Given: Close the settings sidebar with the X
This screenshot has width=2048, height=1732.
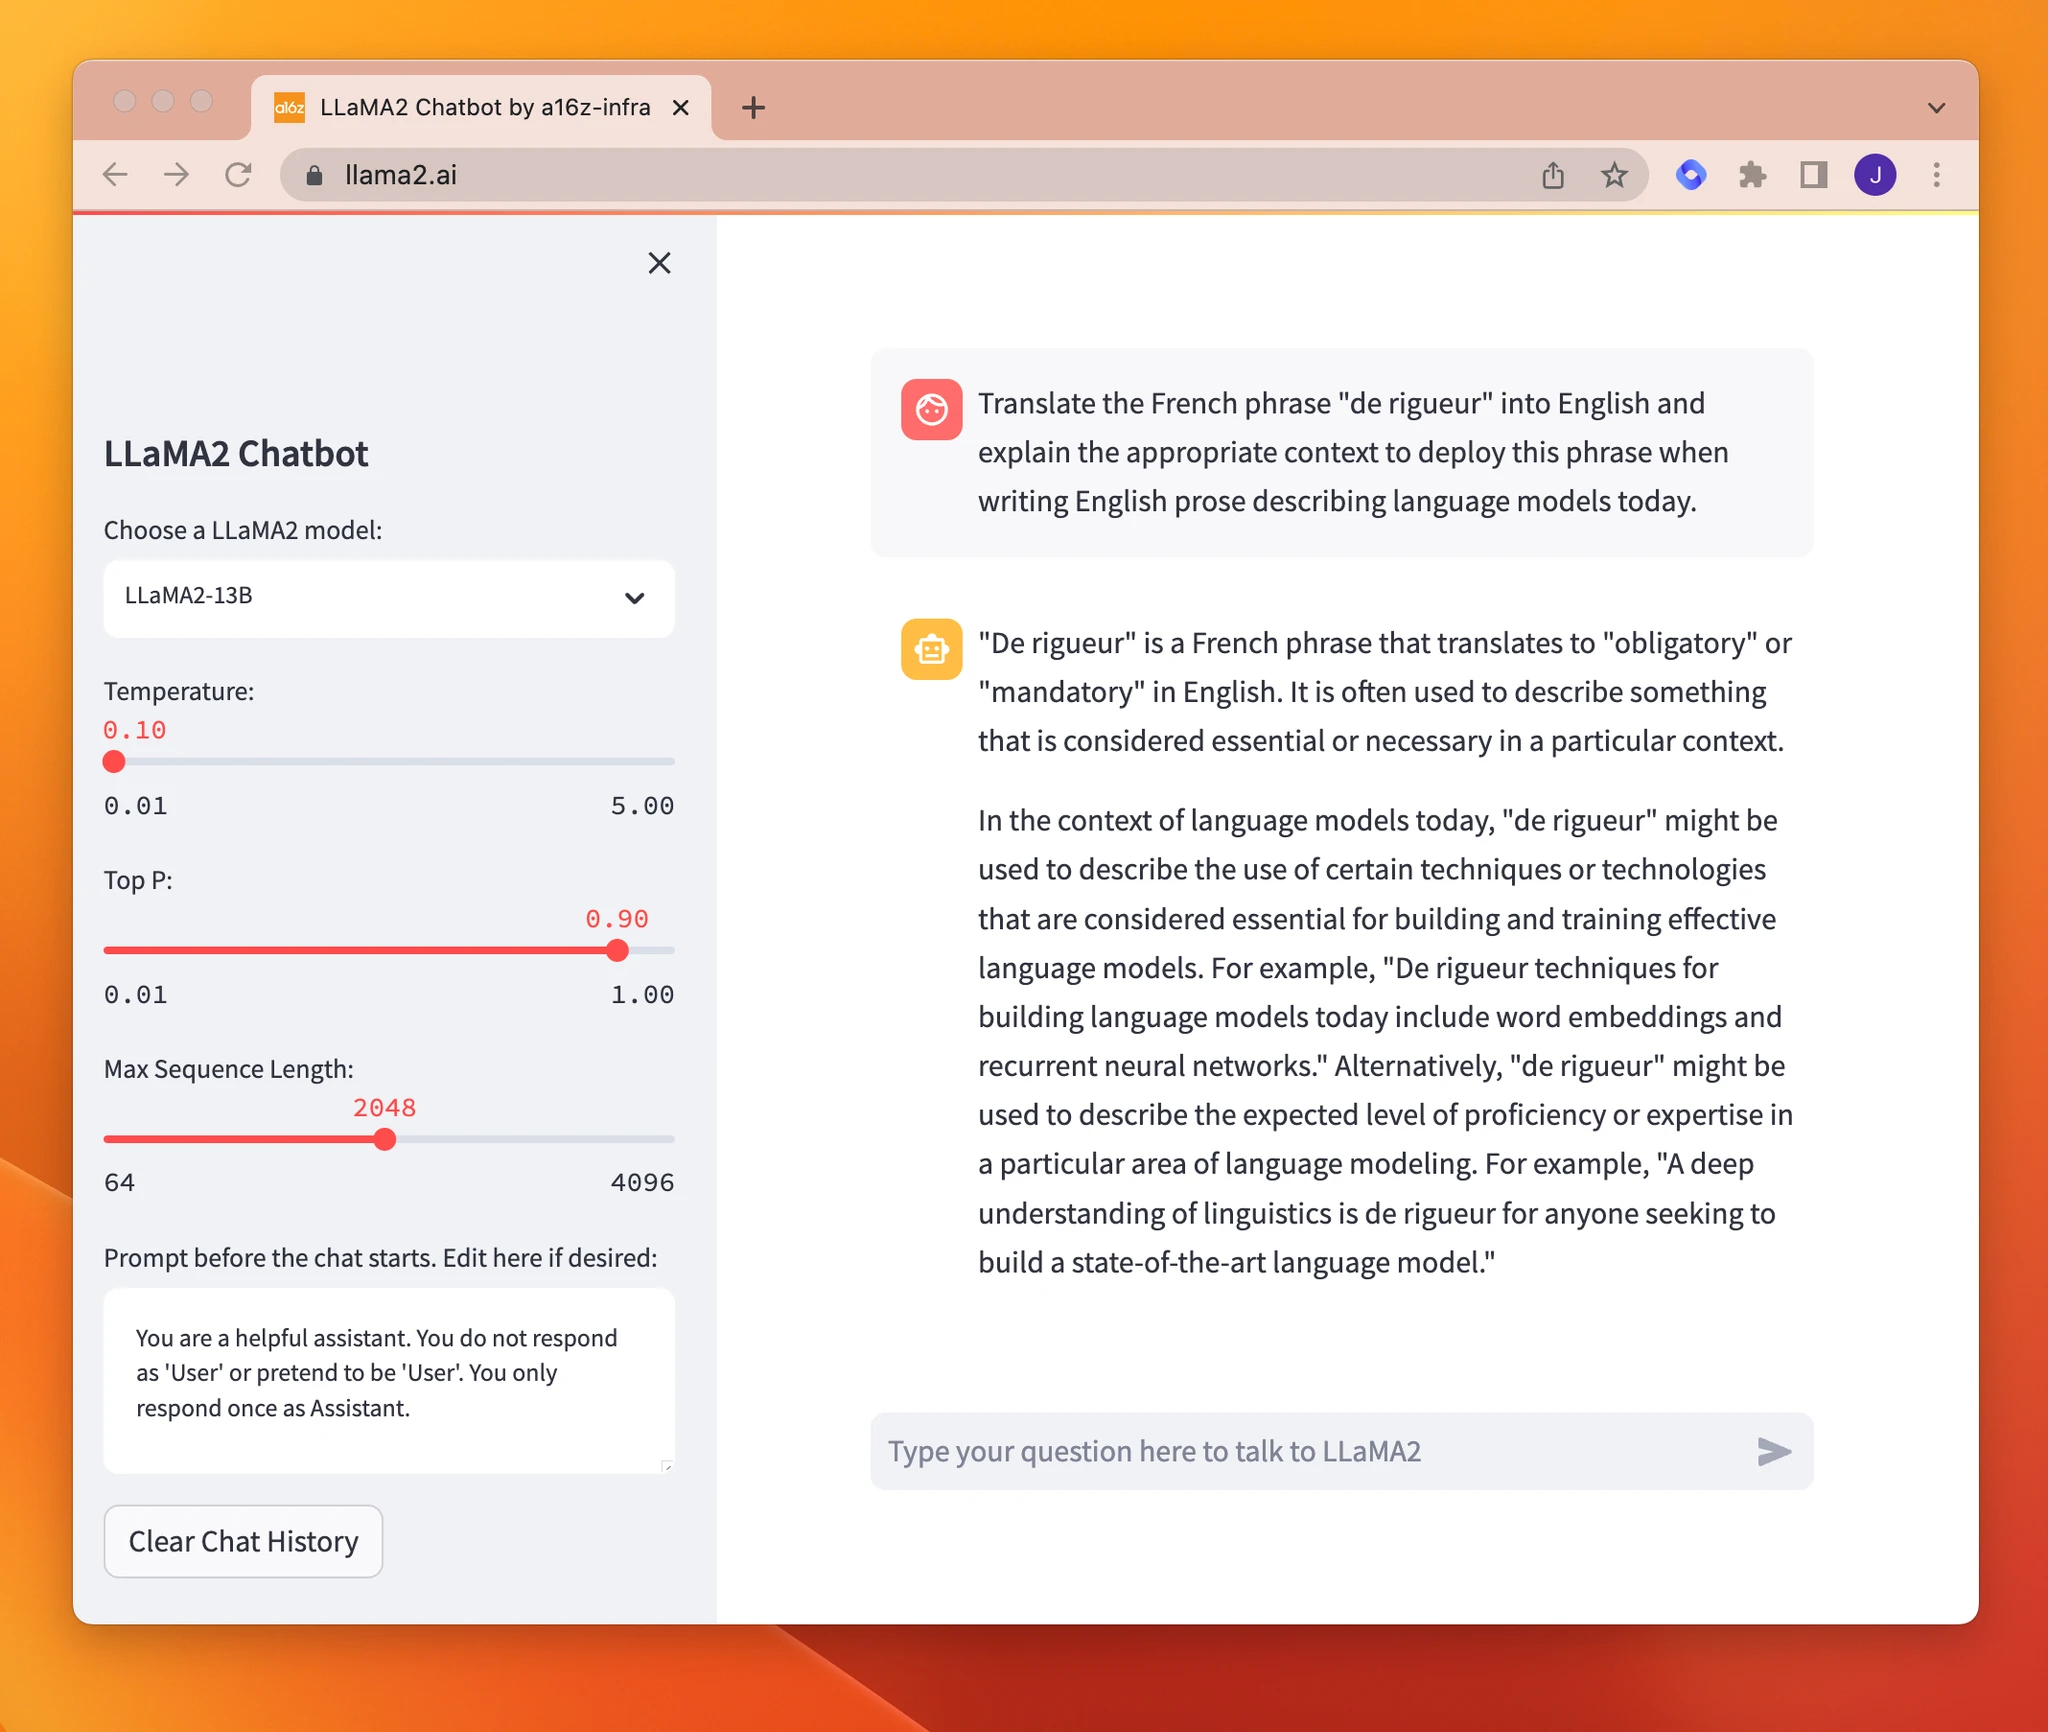Looking at the screenshot, I should (659, 263).
